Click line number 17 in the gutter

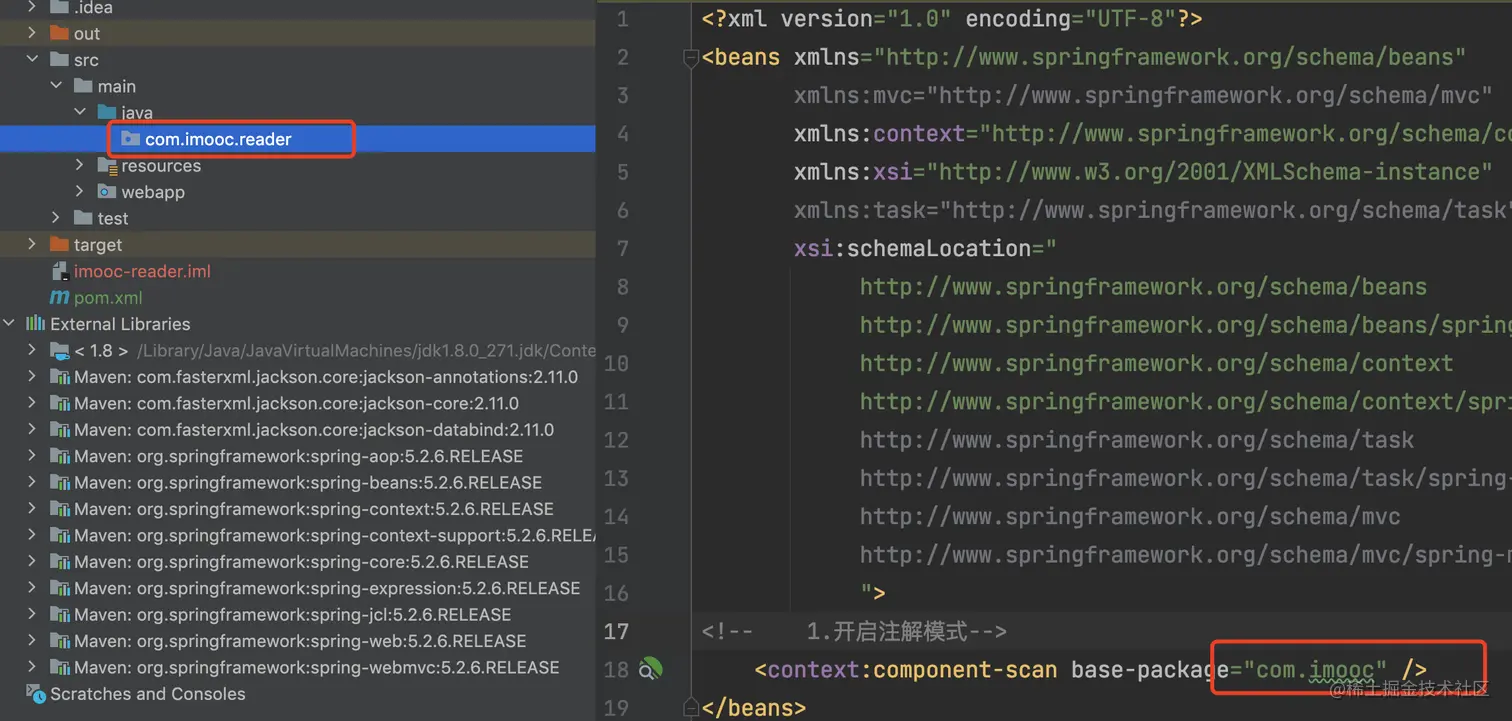point(616,631)
